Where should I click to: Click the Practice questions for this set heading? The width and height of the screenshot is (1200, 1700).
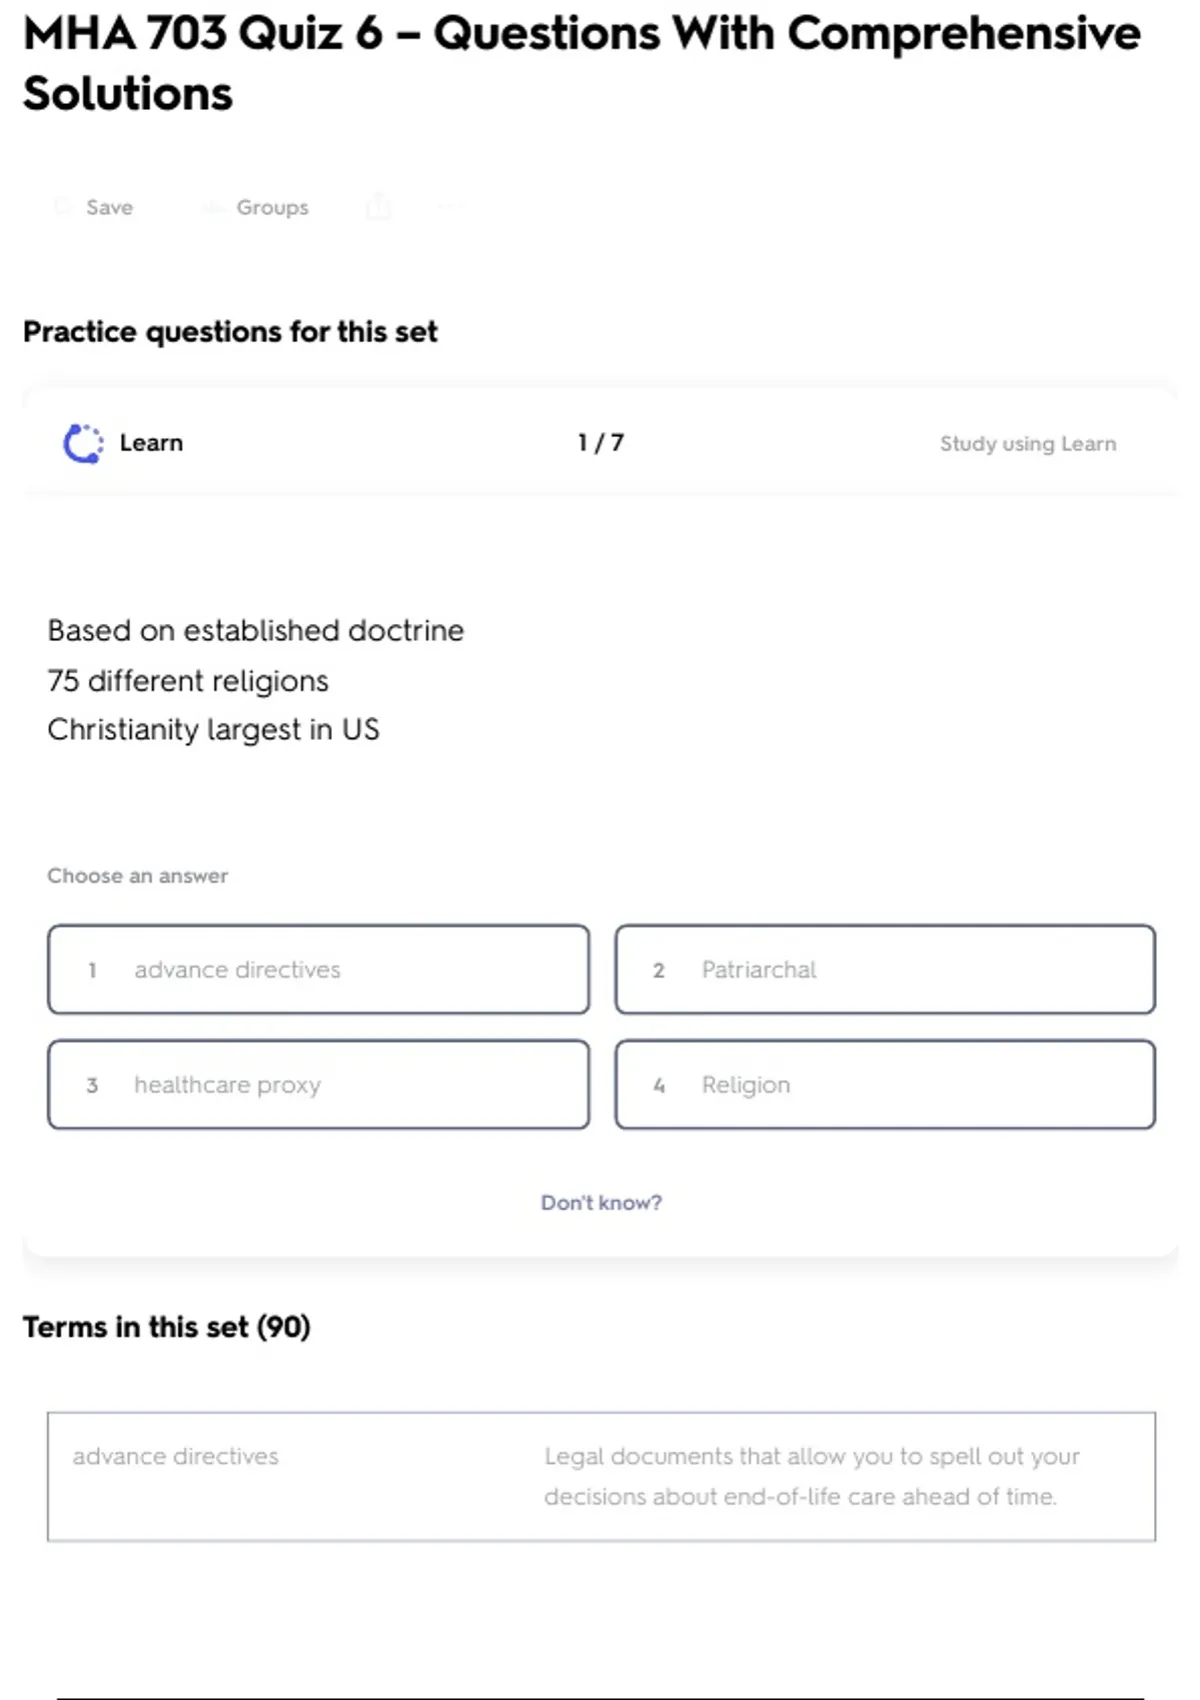click(x=230, y=331)
